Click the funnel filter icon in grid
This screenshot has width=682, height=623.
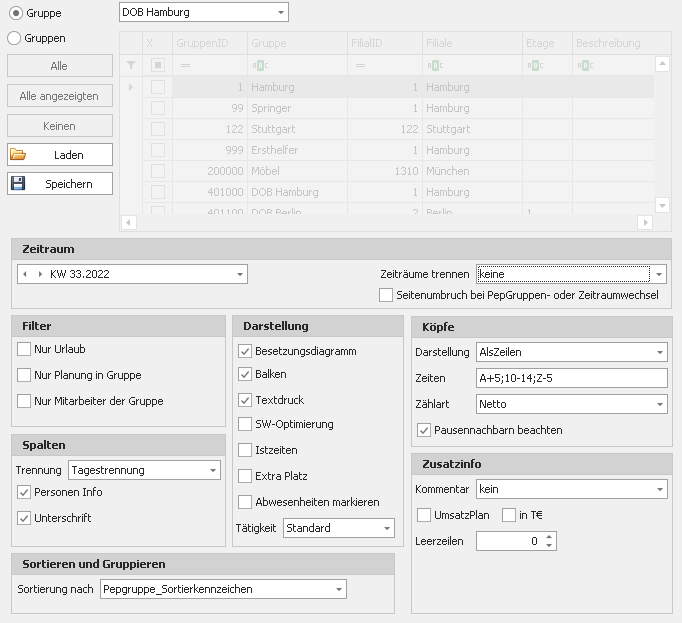(x=131, y=65)
